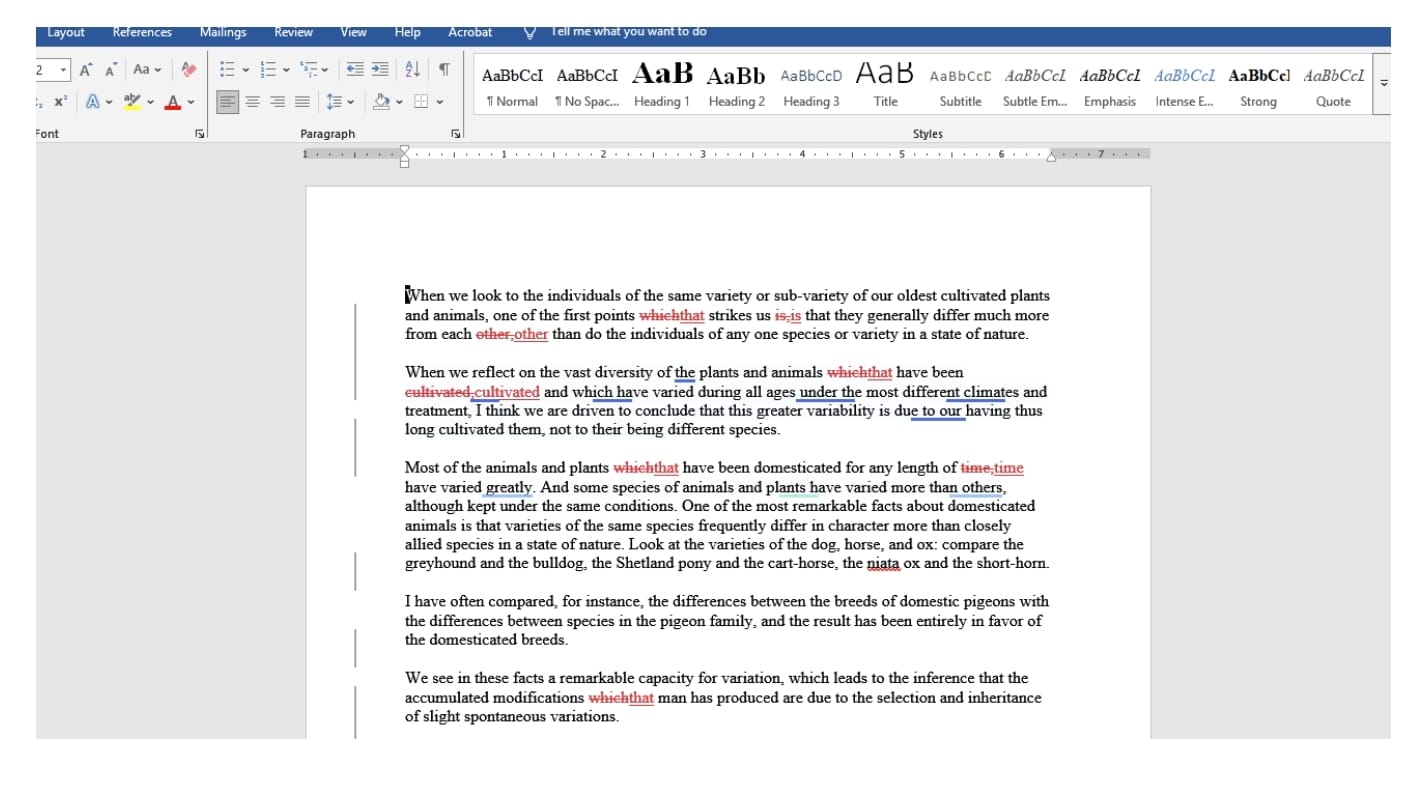Insert a bulleted list

227,70
